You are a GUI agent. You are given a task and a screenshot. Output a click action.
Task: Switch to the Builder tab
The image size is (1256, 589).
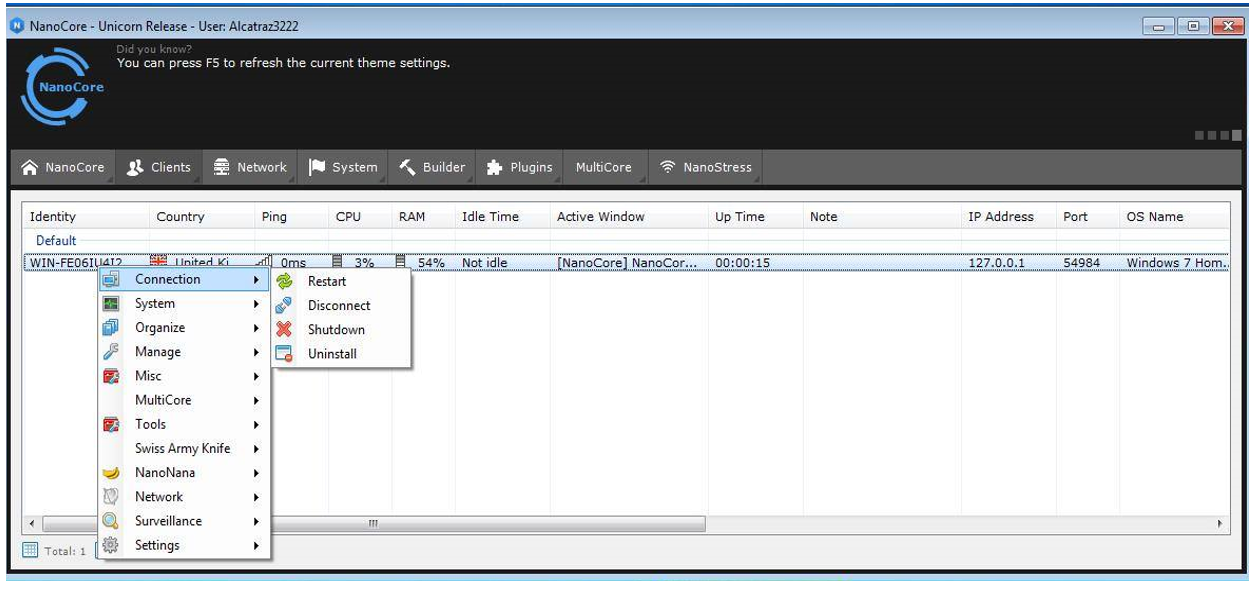click(x=432, y=167)
